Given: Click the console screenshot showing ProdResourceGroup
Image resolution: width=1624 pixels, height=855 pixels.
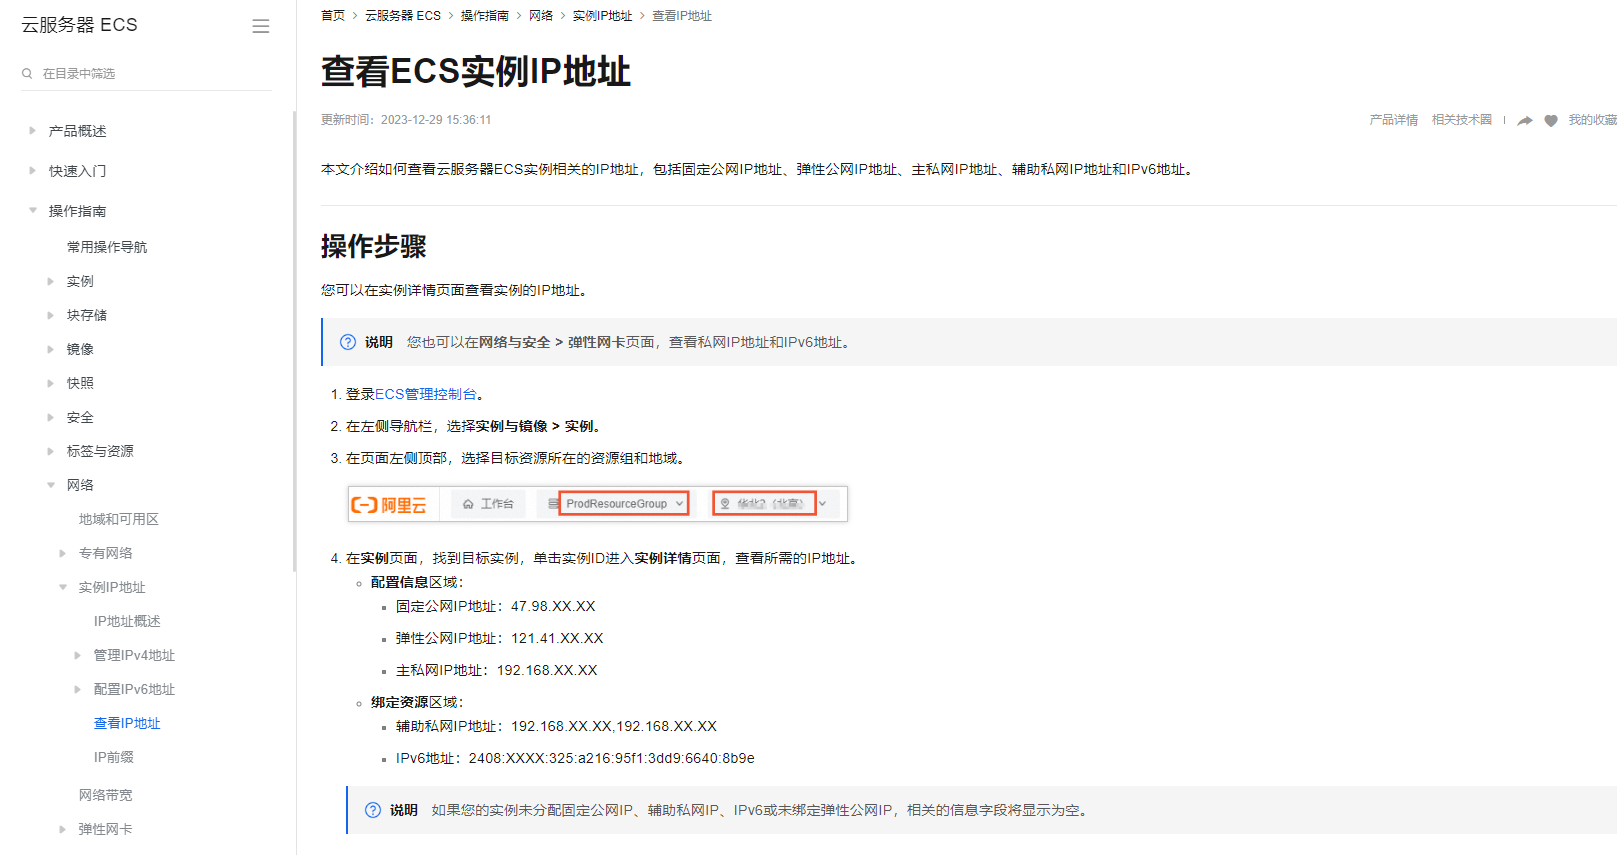Looking at the screenshot, I should (598, 504).
